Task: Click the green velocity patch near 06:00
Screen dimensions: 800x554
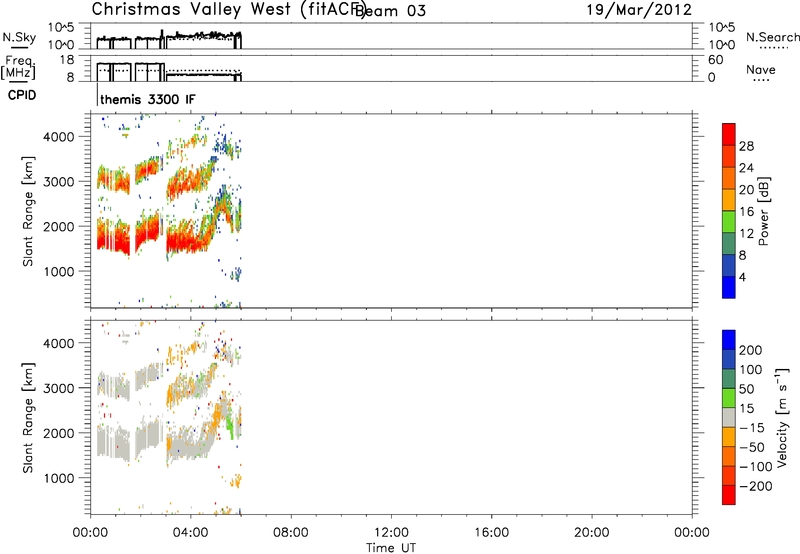Action: [231, 423]
